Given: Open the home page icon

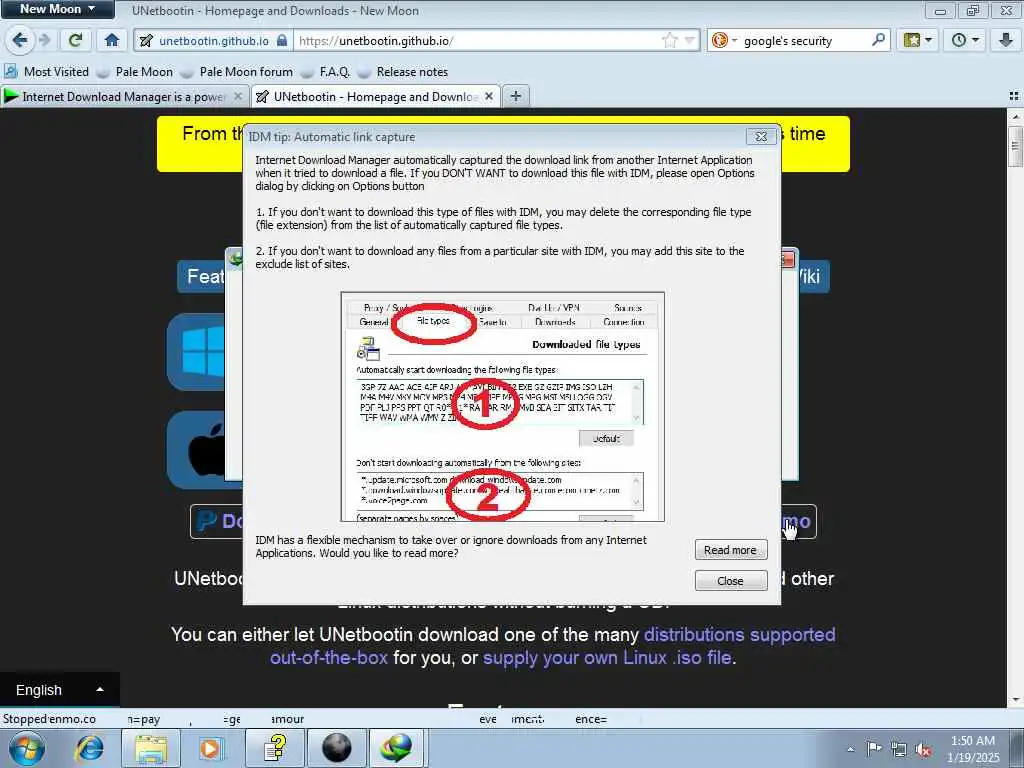Looking at the screenshot, I should point(112,40).
